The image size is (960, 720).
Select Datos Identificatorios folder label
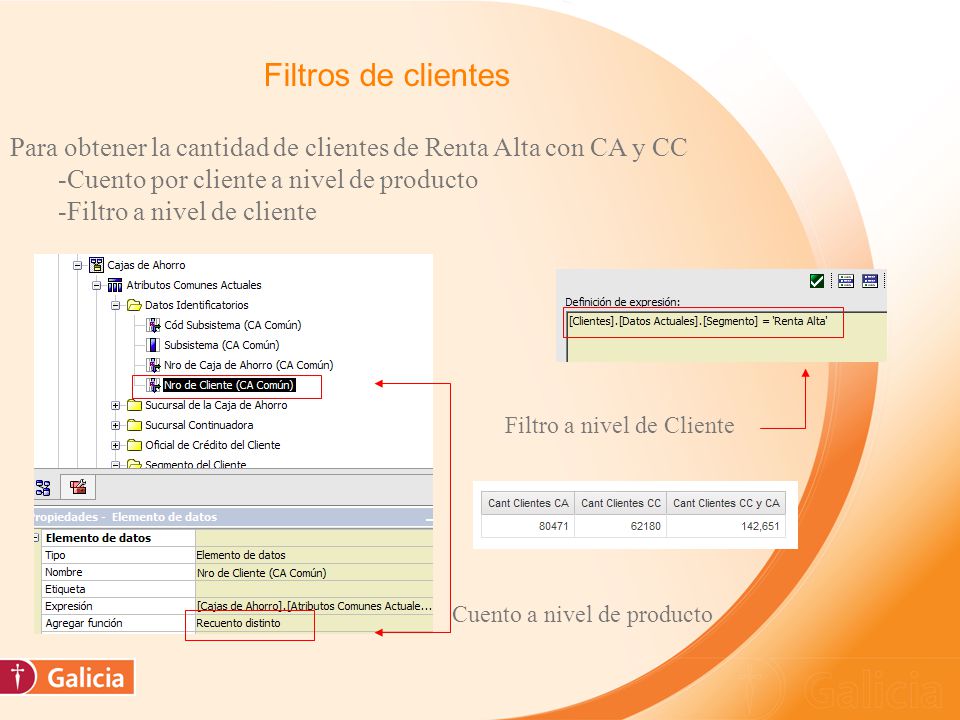coord(197,305)
